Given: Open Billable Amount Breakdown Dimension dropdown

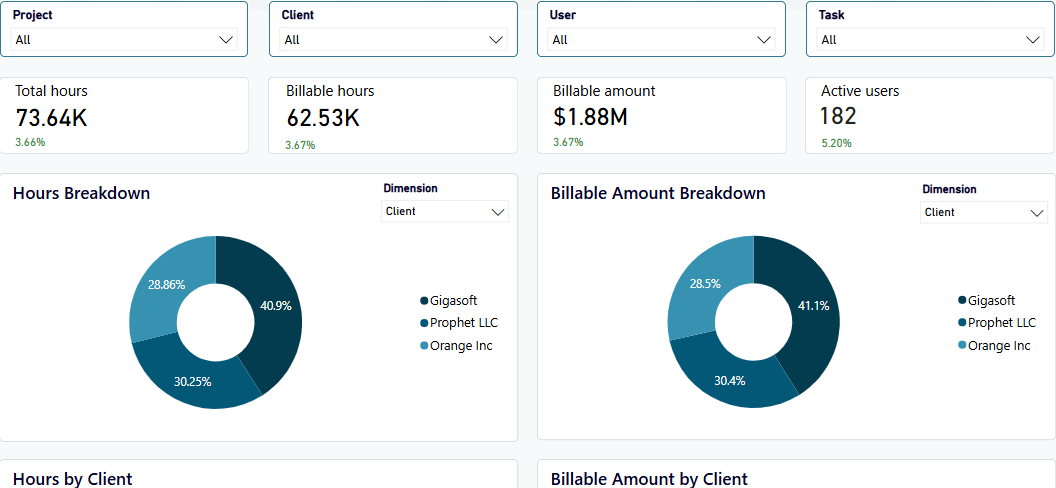Looking at the screenshot, I should click(x=984, y=212).
